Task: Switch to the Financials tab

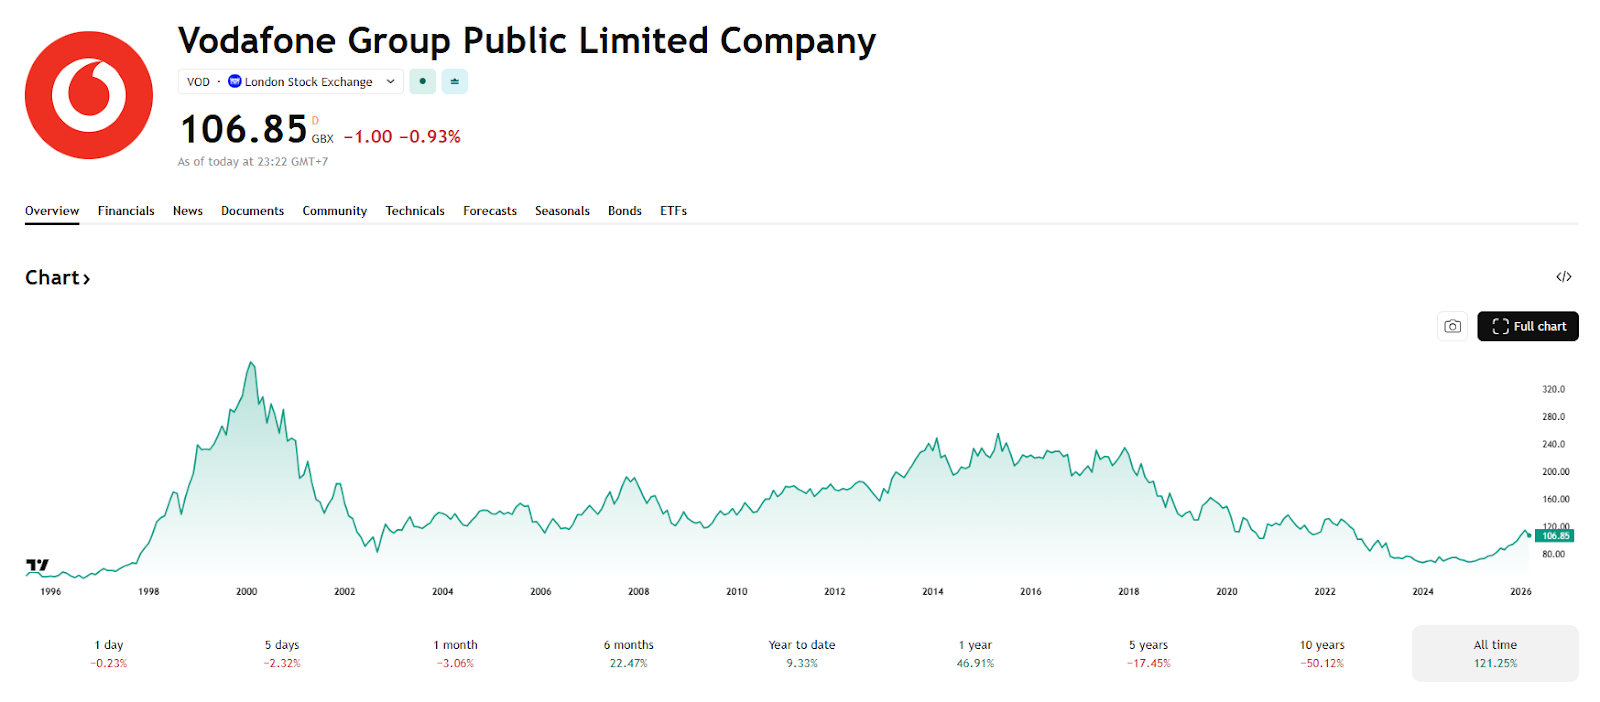Action: coord(126,211)
